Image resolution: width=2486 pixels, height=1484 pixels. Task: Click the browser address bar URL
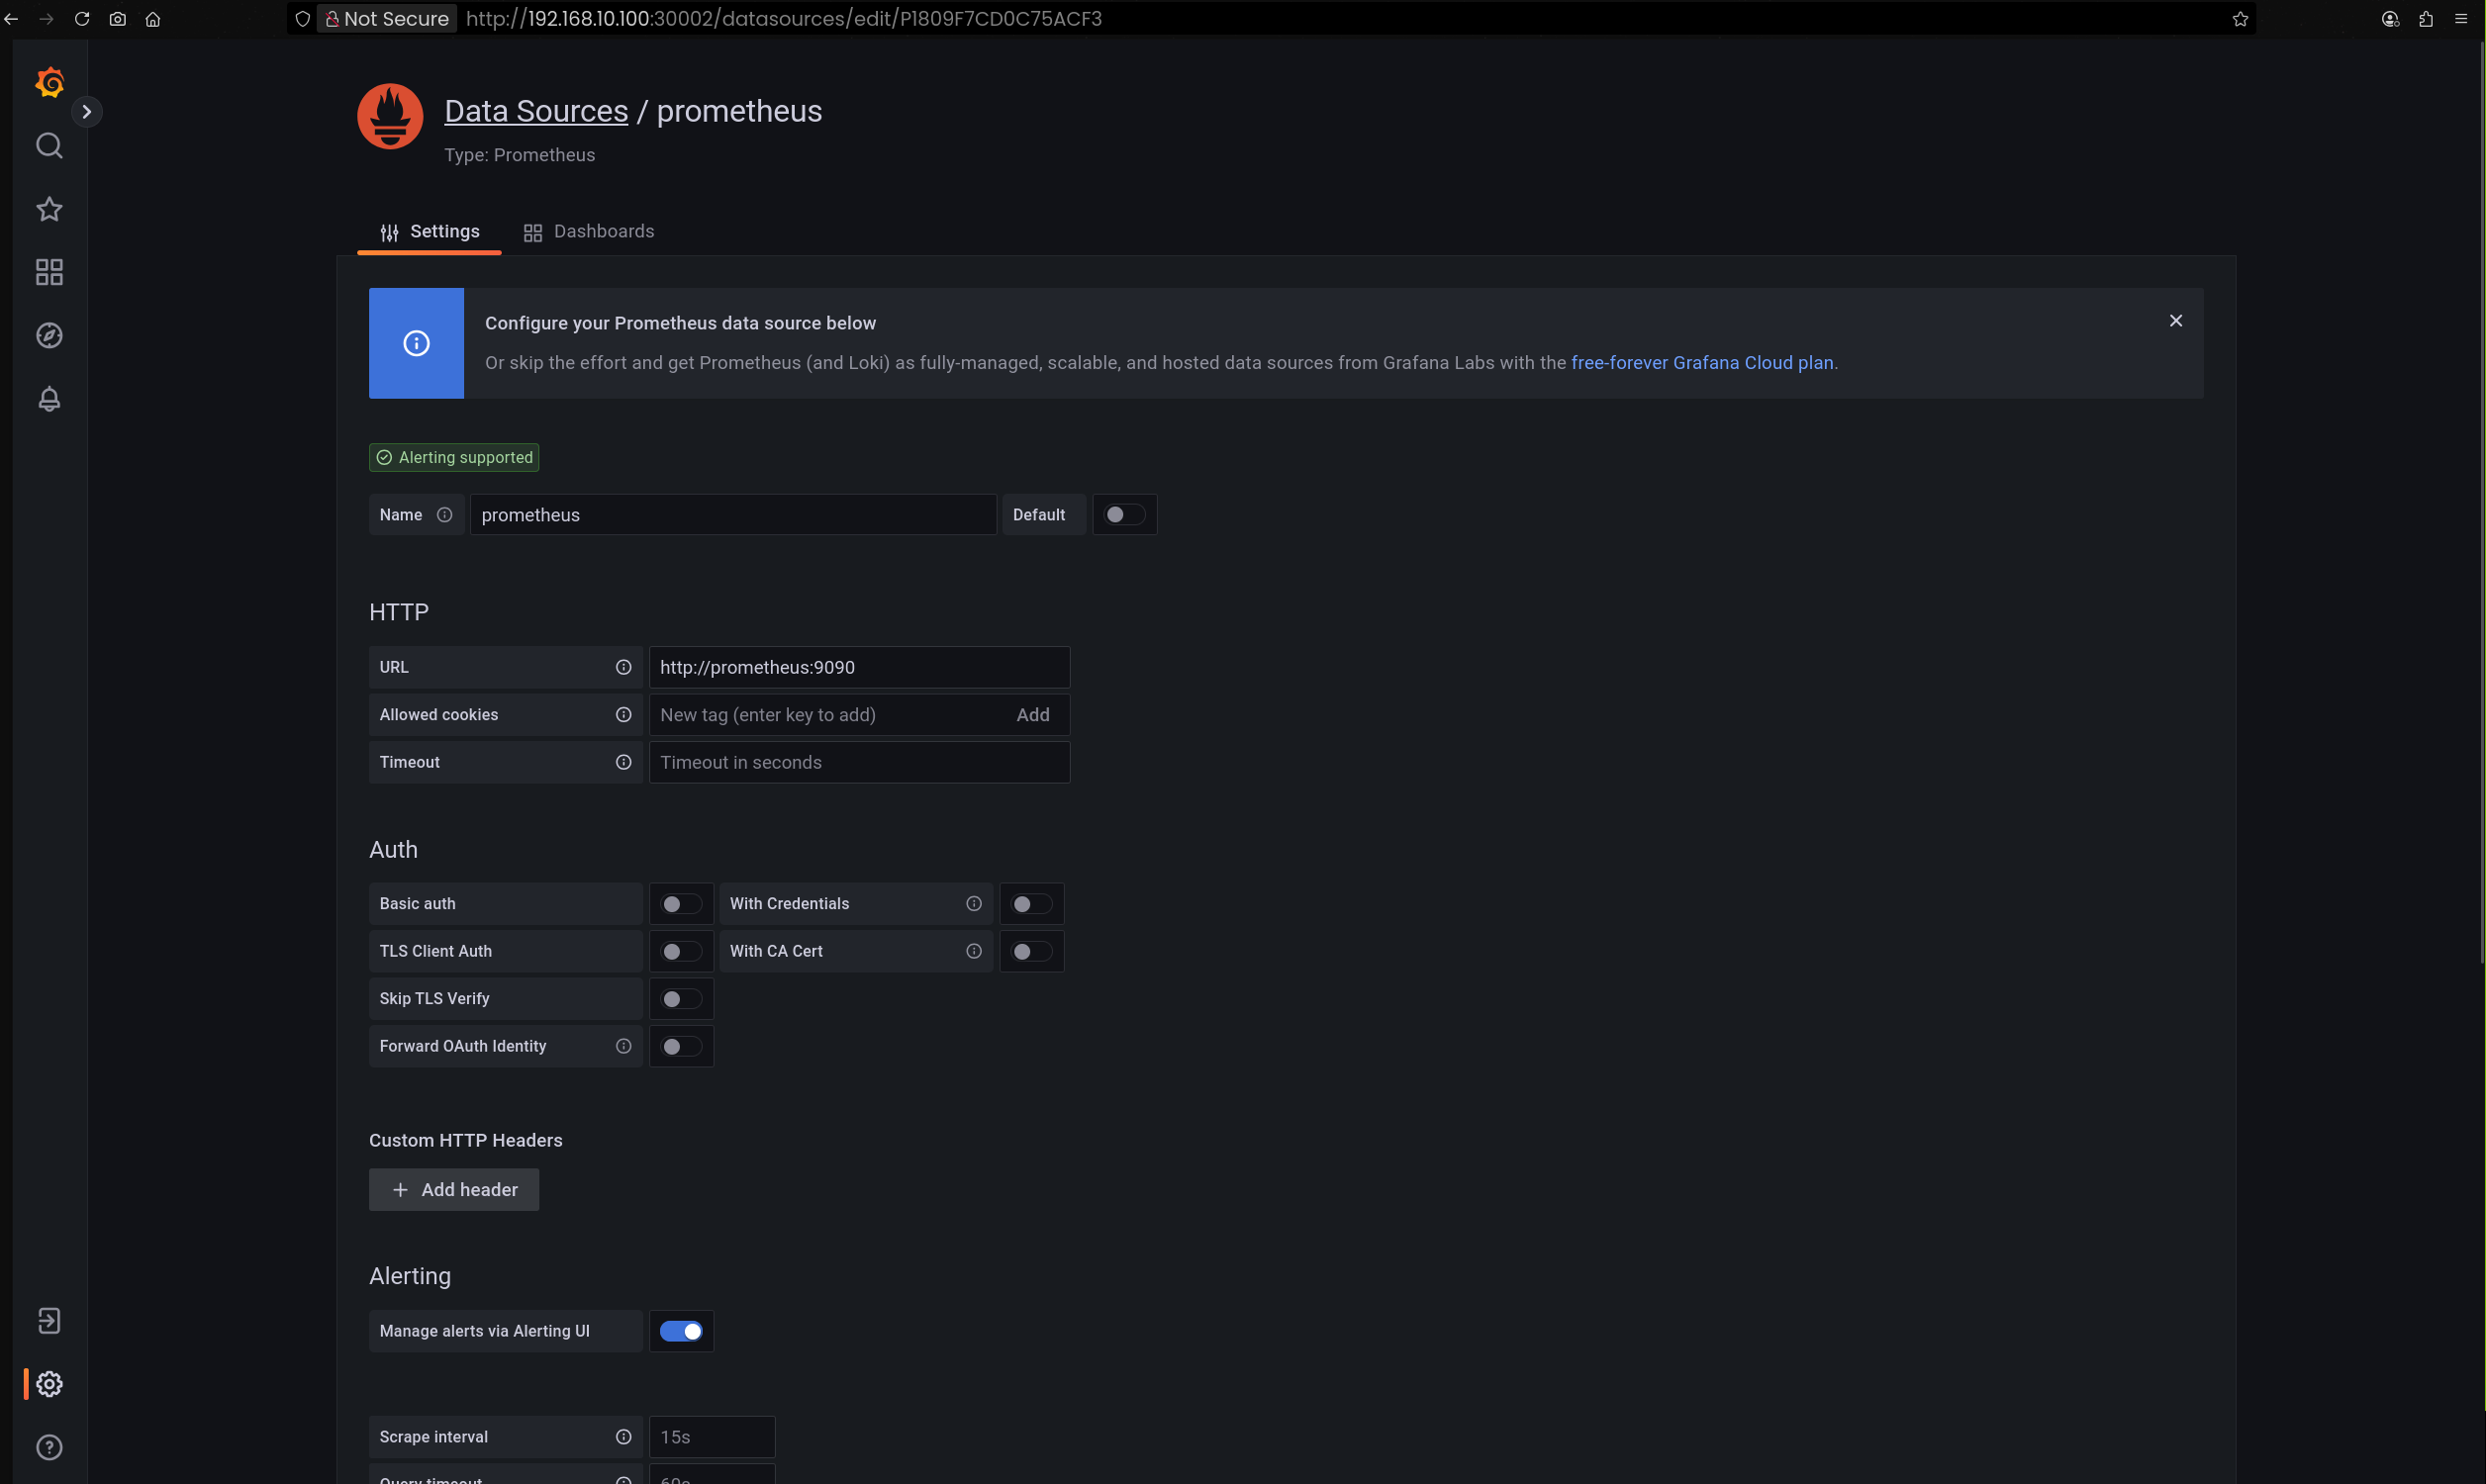(x=784, y=19)
